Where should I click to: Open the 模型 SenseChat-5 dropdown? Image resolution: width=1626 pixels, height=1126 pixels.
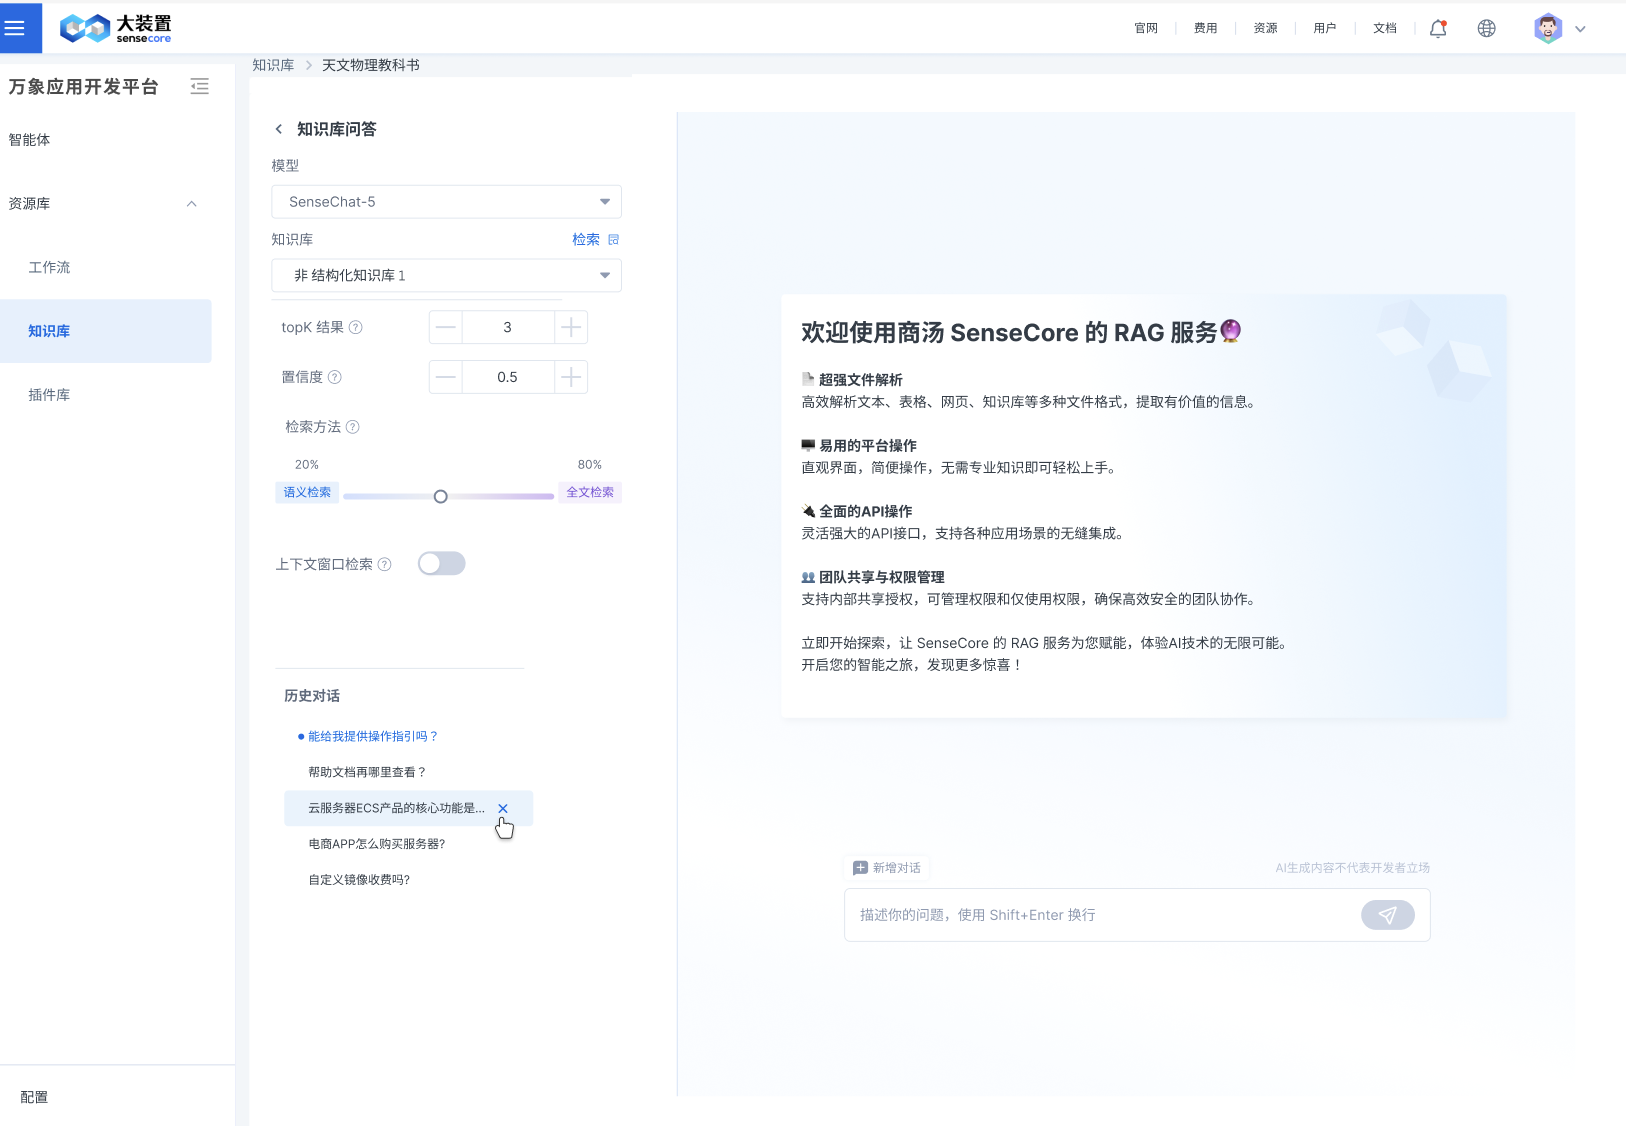446,202
